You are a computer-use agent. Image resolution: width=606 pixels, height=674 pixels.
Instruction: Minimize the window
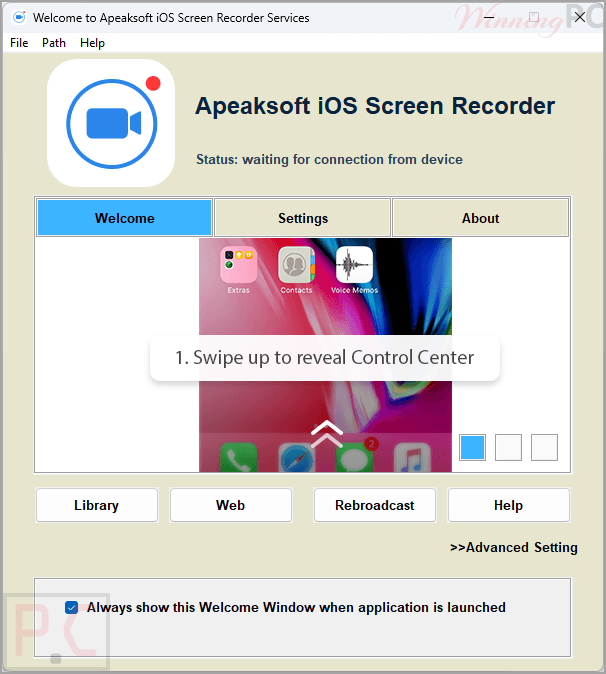[x=489, y=17]
